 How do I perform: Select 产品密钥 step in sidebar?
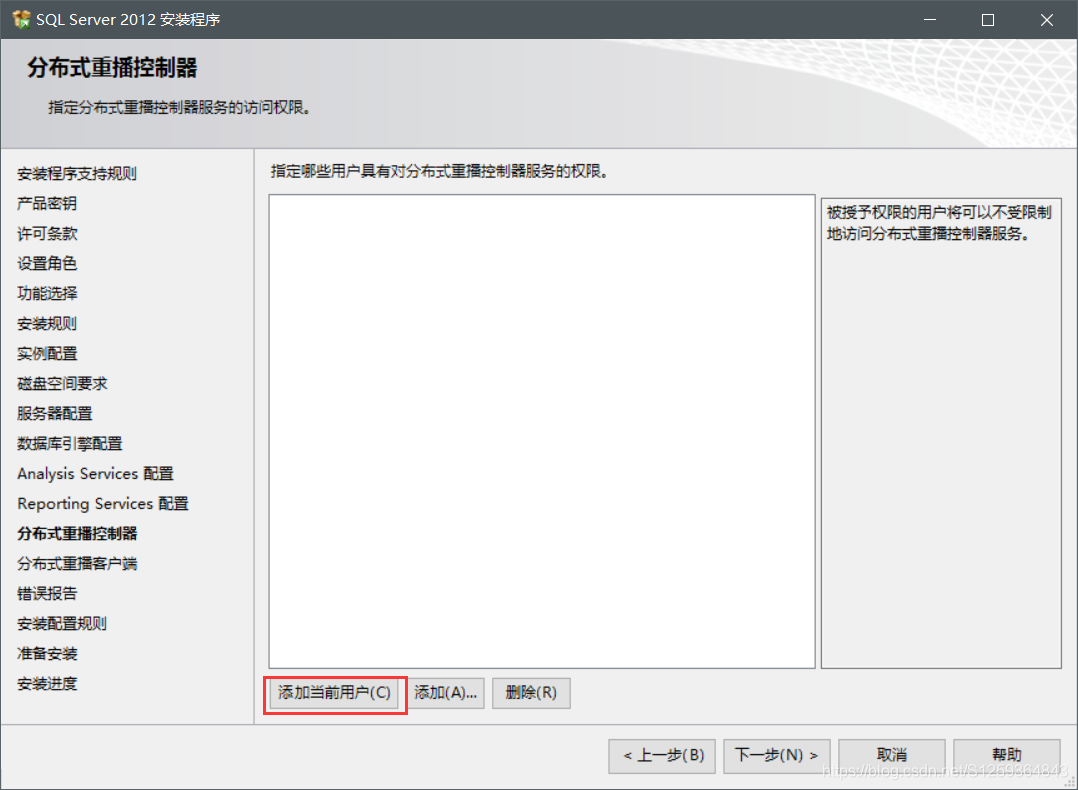pos(47,204)
